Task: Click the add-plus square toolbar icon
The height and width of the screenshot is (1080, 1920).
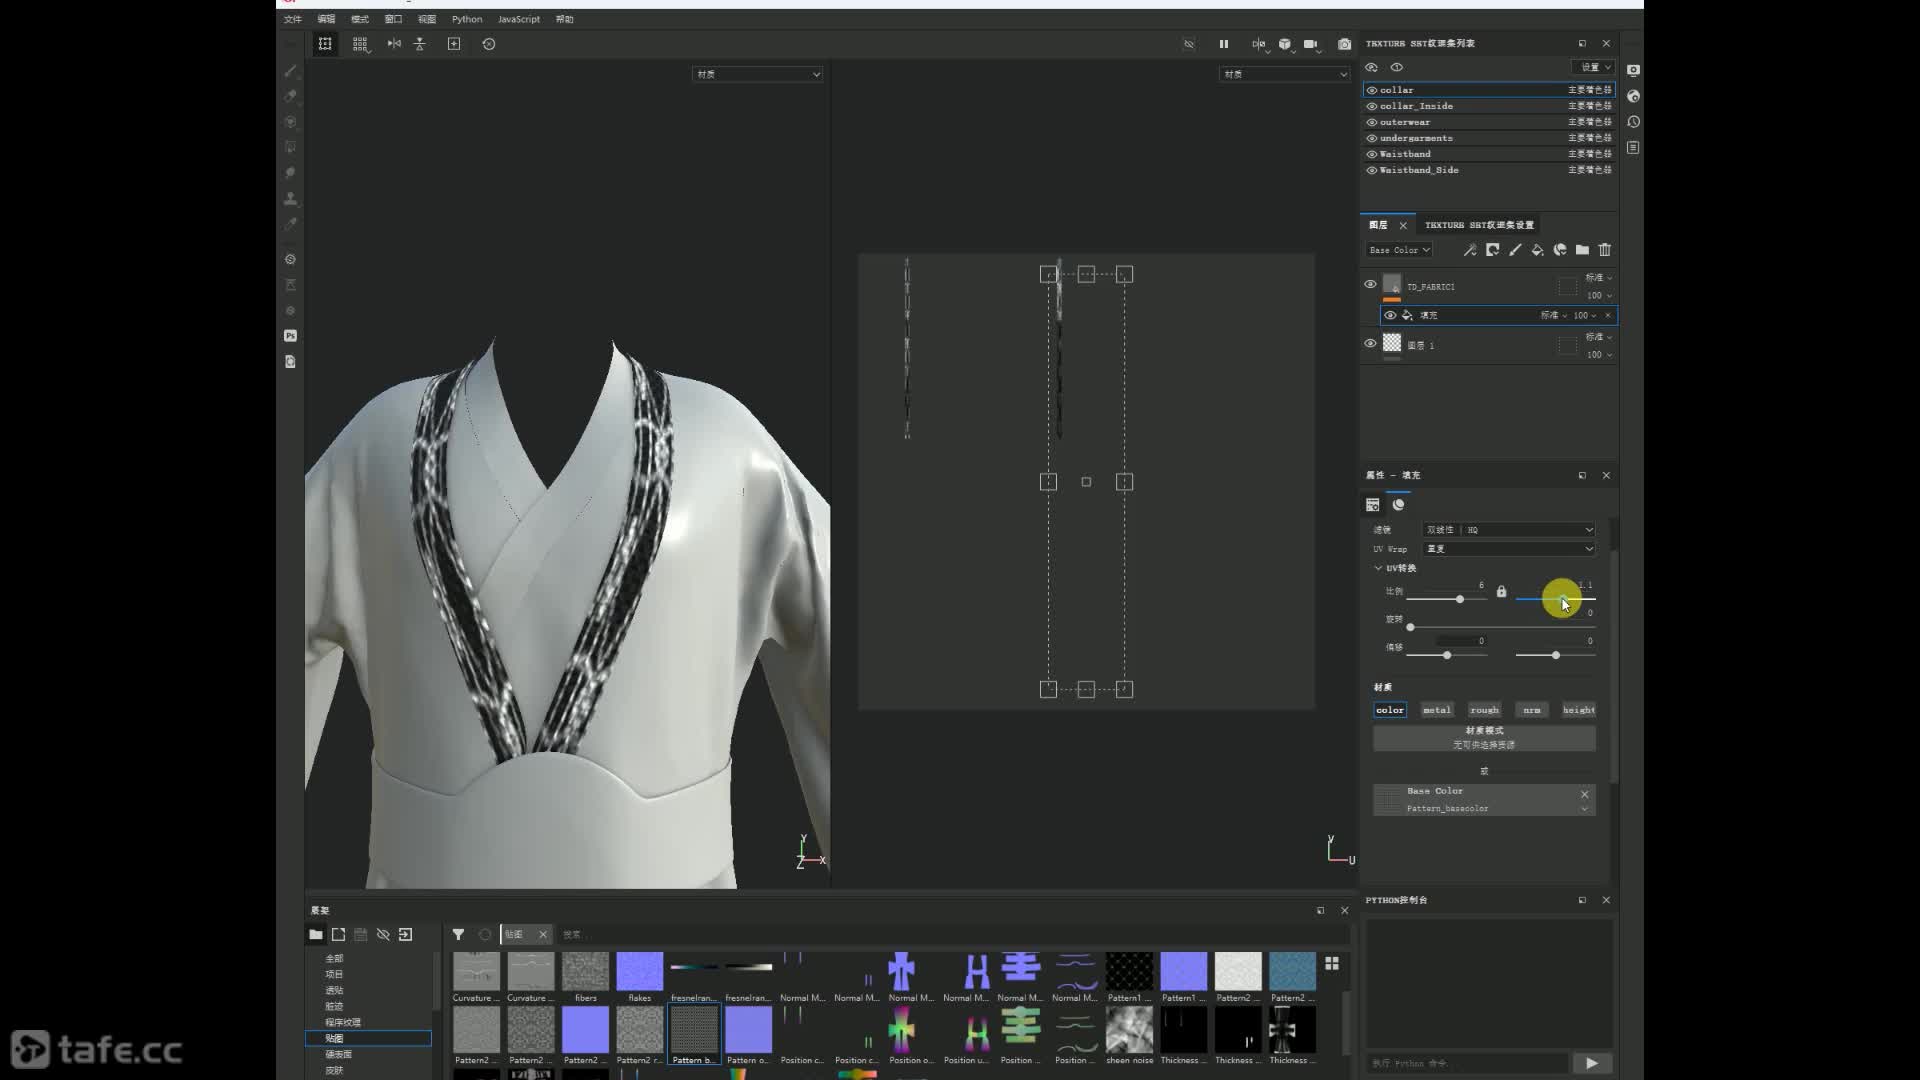Action: point(454,44)
